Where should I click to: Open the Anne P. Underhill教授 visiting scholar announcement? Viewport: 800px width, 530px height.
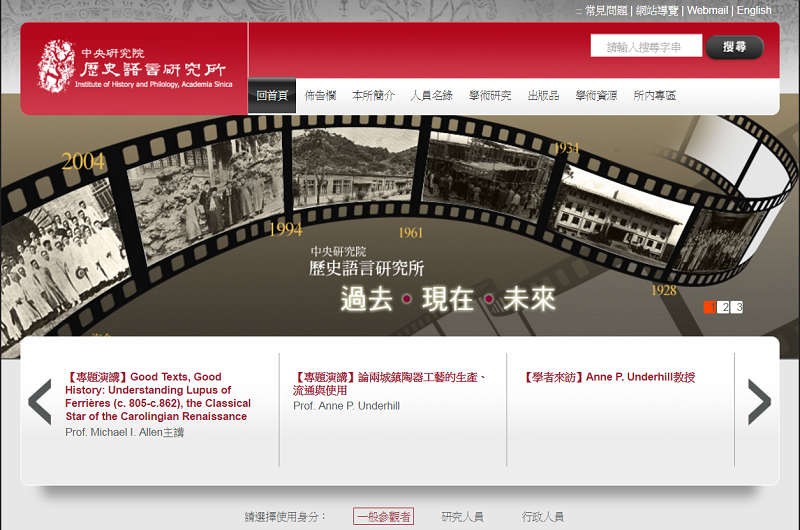coord(609,378)
